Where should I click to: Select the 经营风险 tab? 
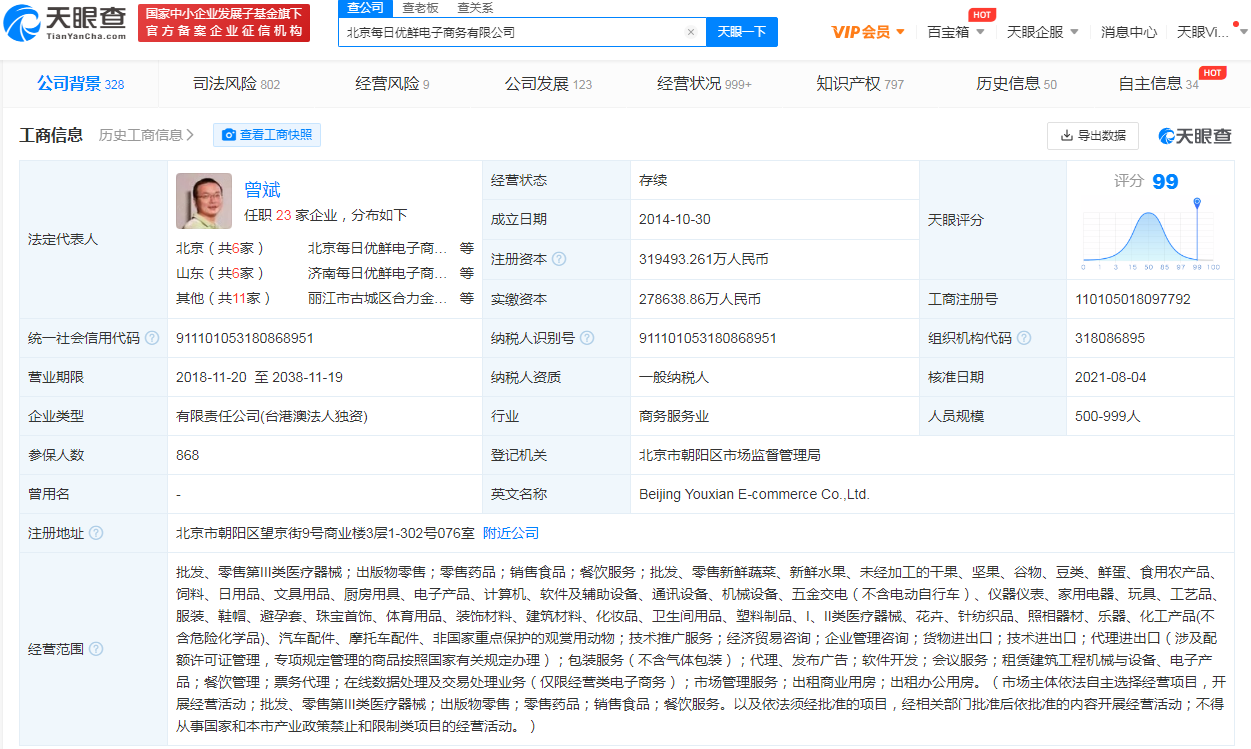pyautogui.click(x=392, y=84)
